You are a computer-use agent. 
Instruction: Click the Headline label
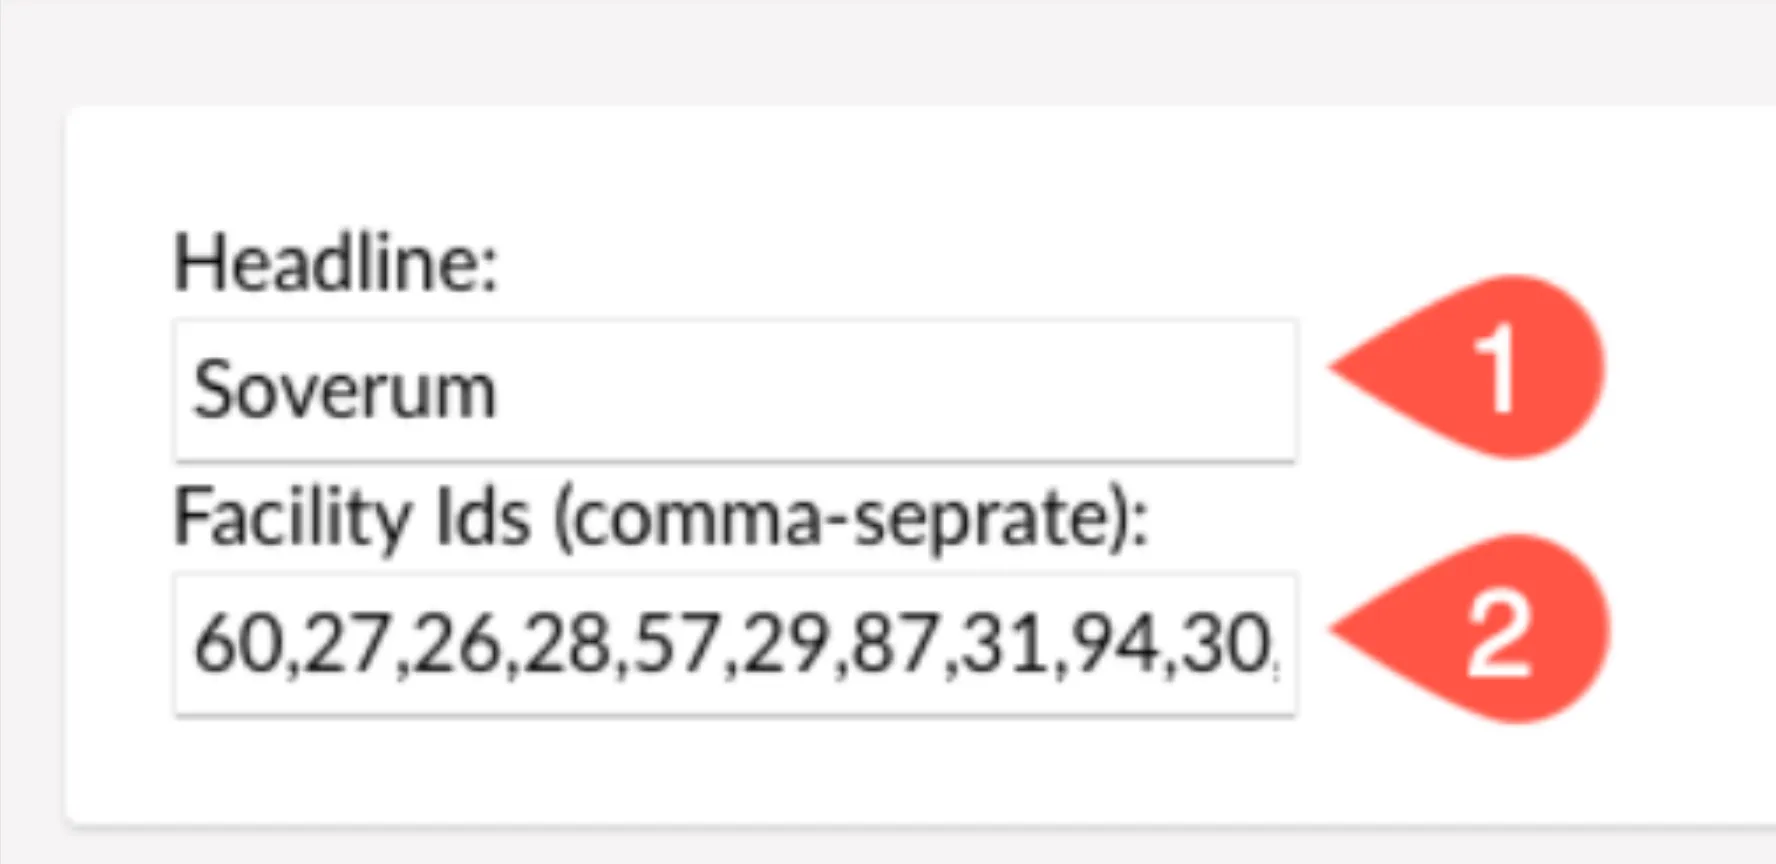pos(336,264)
